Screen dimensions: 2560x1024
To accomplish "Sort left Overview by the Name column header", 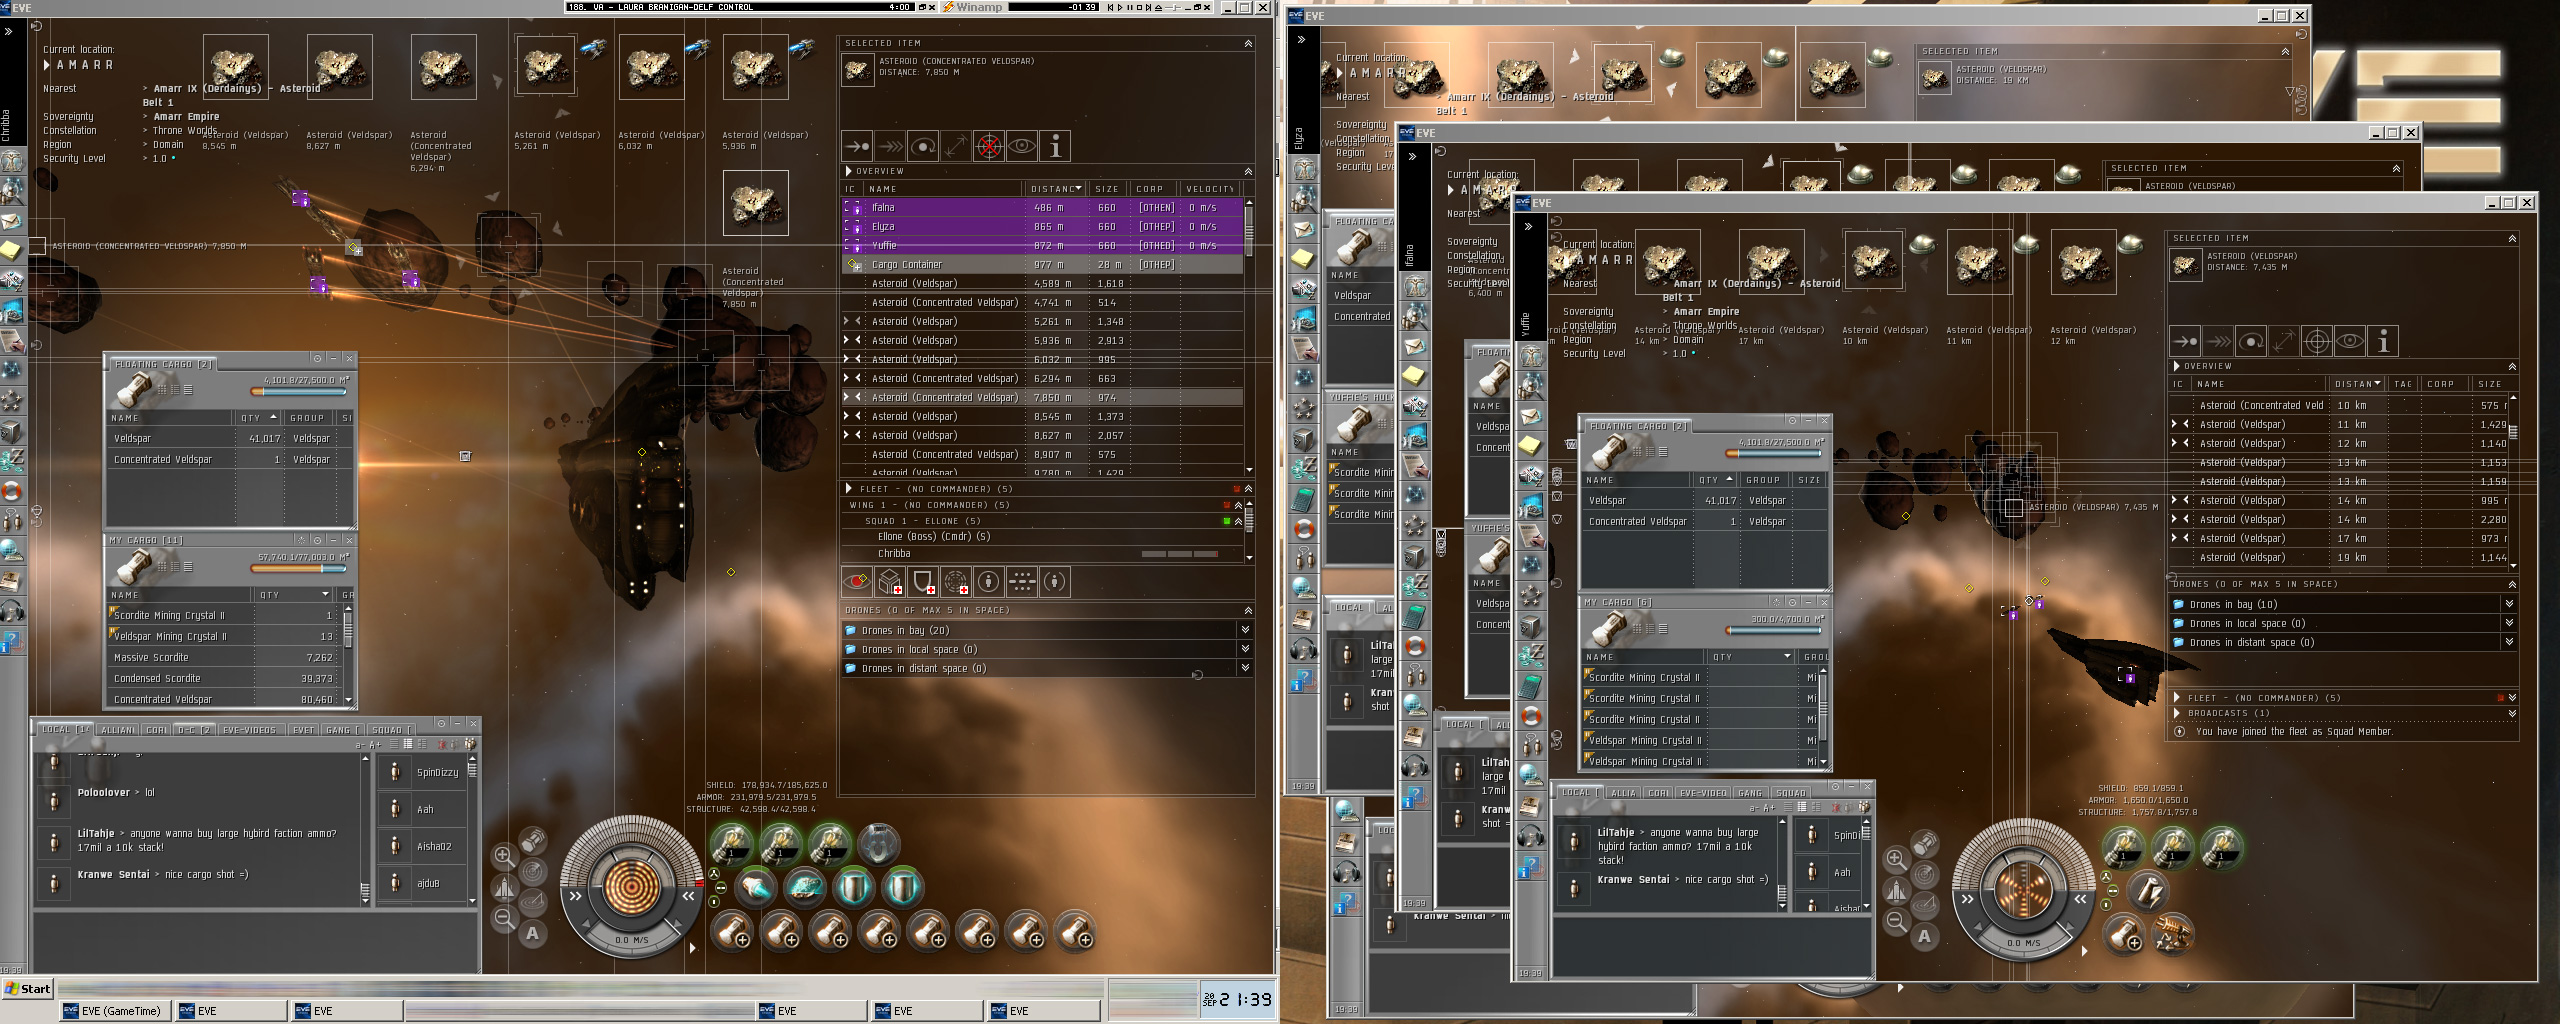I will [x=944, y=189].
